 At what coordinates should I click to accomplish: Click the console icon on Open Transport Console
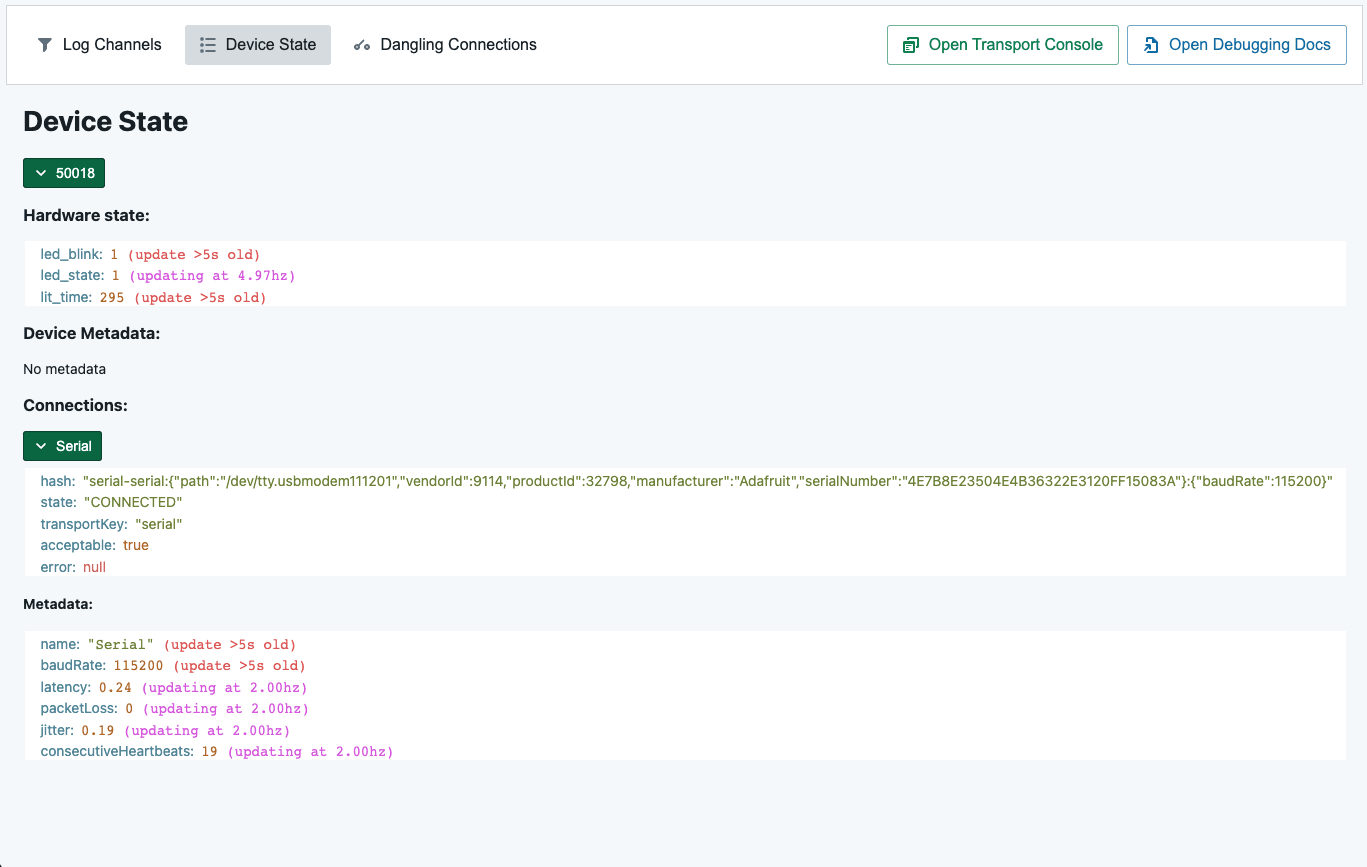(910, 45)
